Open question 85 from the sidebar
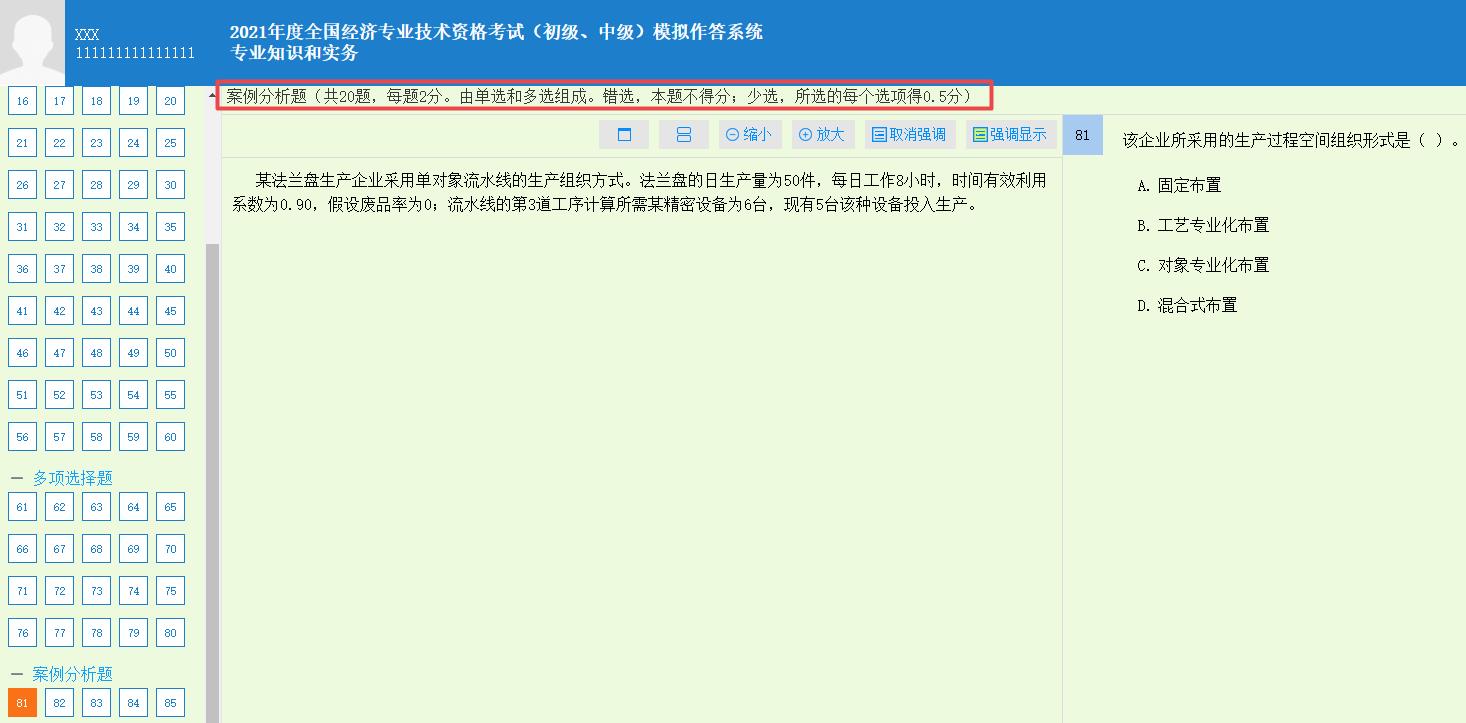The height and width of the screenshot is (723, 1466). (170, 702)
